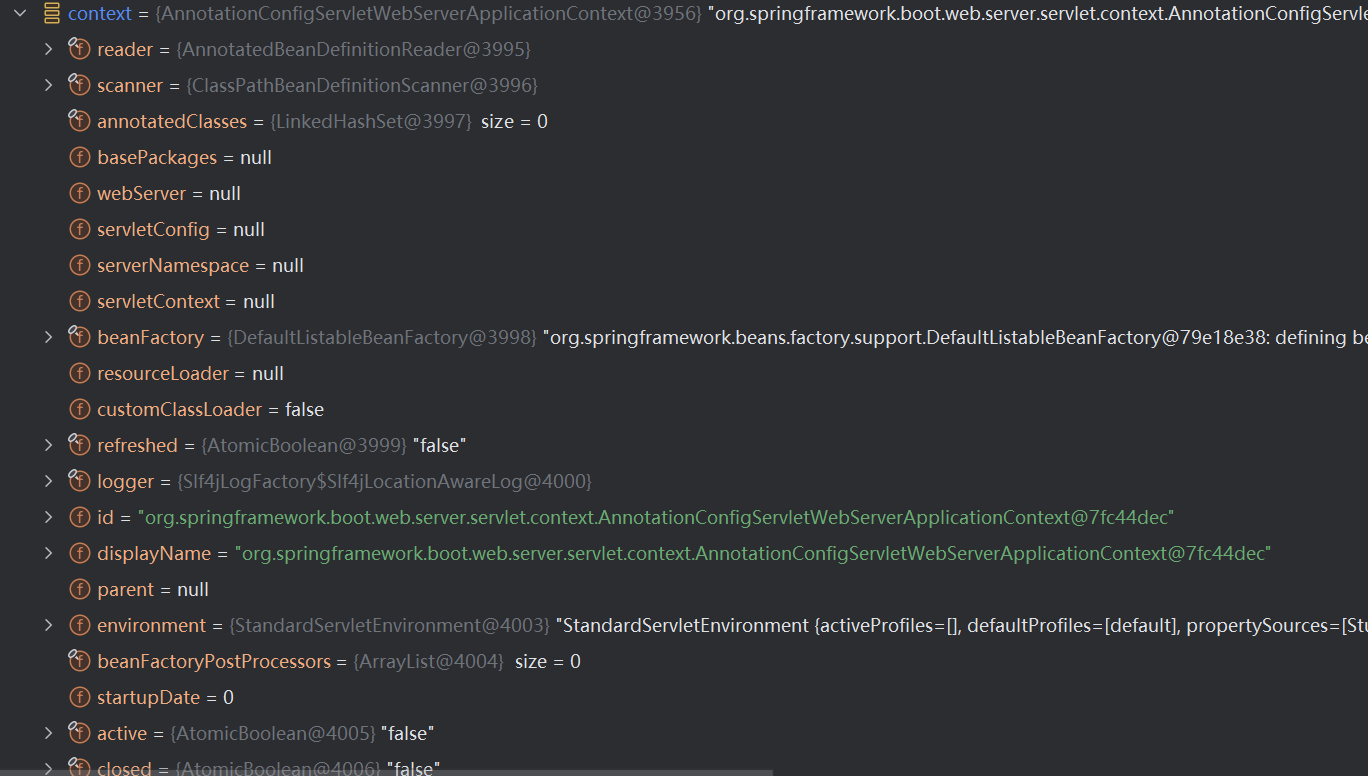
Task: Click the field icon next to reader
Action: pos(79,49)
